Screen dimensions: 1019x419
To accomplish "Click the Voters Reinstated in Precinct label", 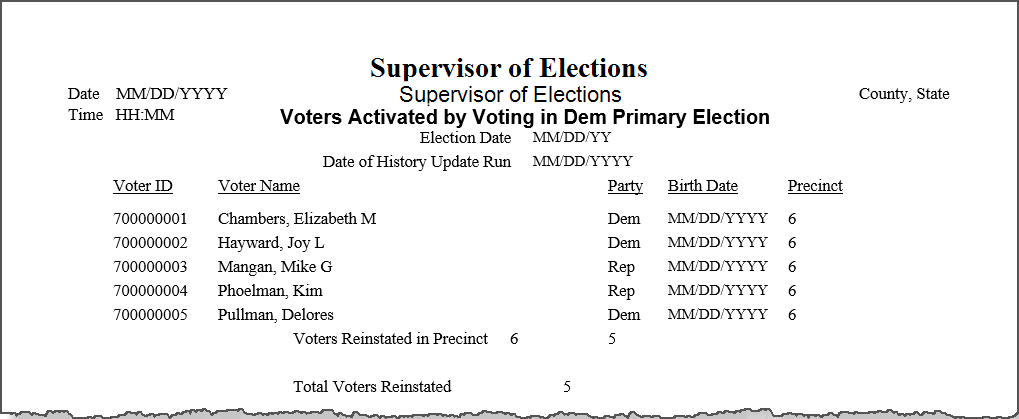I will pyautogui.click(x=391, y=339).
